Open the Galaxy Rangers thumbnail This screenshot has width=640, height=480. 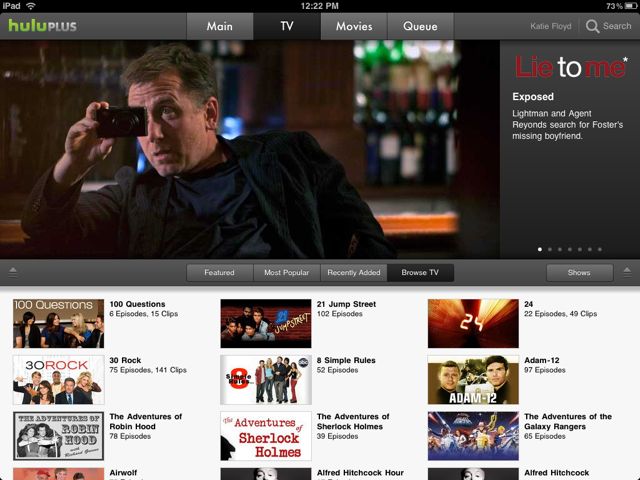click(x=473, y=436)
